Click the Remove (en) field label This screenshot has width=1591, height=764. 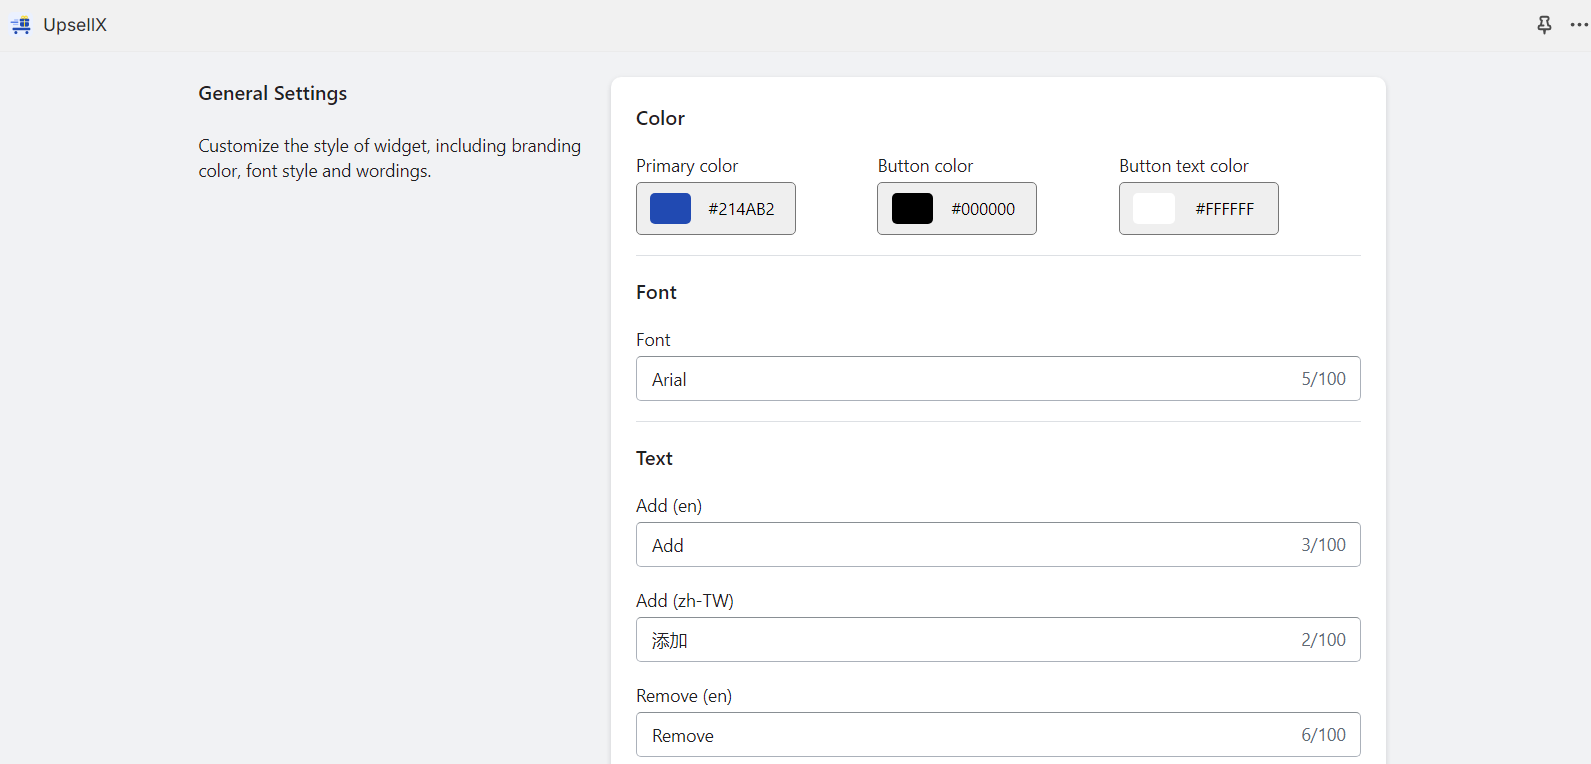(684, 696)
